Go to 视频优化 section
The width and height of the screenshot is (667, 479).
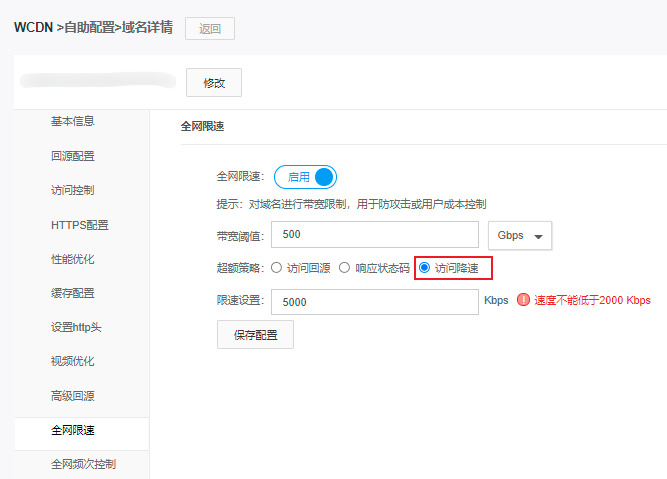(x=73, y=361)
